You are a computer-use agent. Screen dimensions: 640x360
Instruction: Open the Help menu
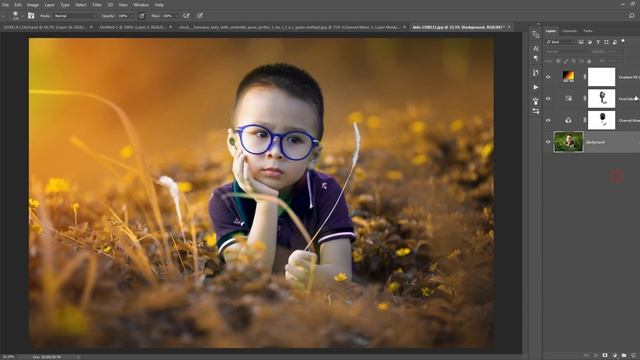pos(159,5)
